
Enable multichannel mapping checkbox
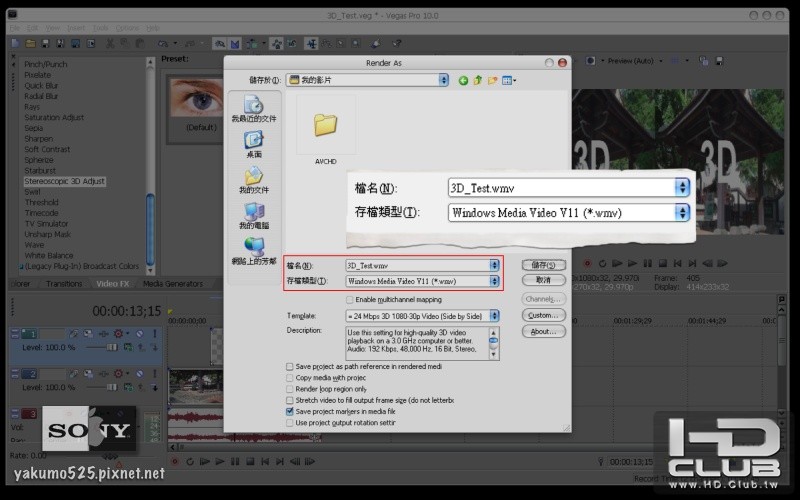tap(349, 299)
